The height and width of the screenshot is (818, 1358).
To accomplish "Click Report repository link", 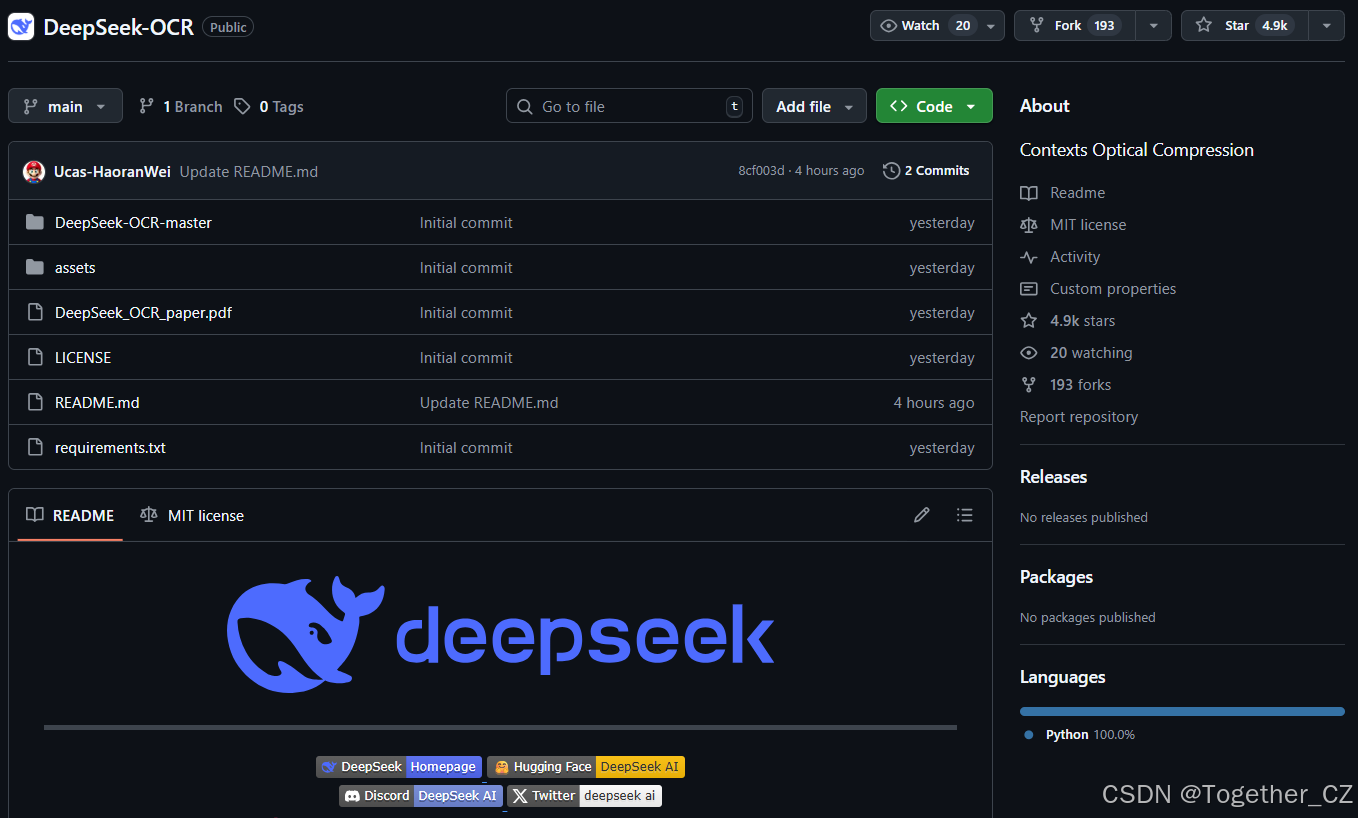I will pos(1079,417).
